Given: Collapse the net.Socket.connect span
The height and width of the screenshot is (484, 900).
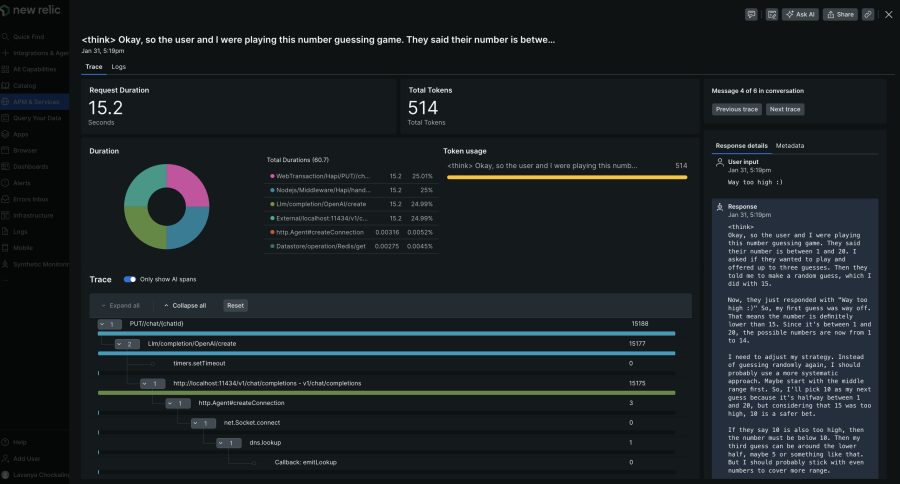Looking at the screenshot, I should tap(203, 423).
